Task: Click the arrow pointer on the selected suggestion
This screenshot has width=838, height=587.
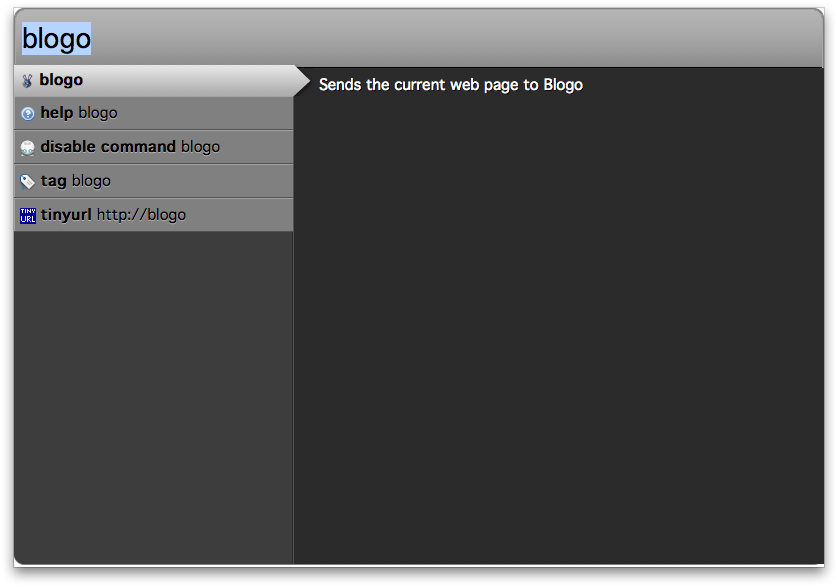Action: click(x=302, y=81)
